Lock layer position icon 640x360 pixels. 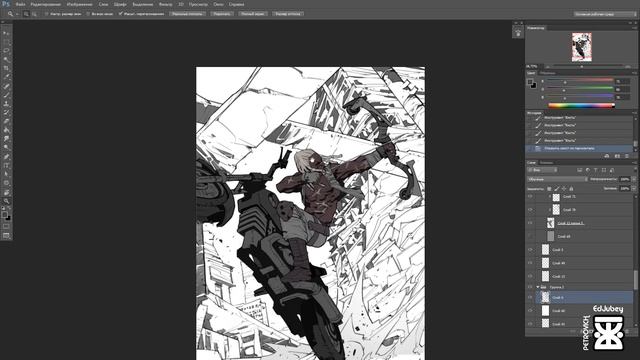click(564, 189)
